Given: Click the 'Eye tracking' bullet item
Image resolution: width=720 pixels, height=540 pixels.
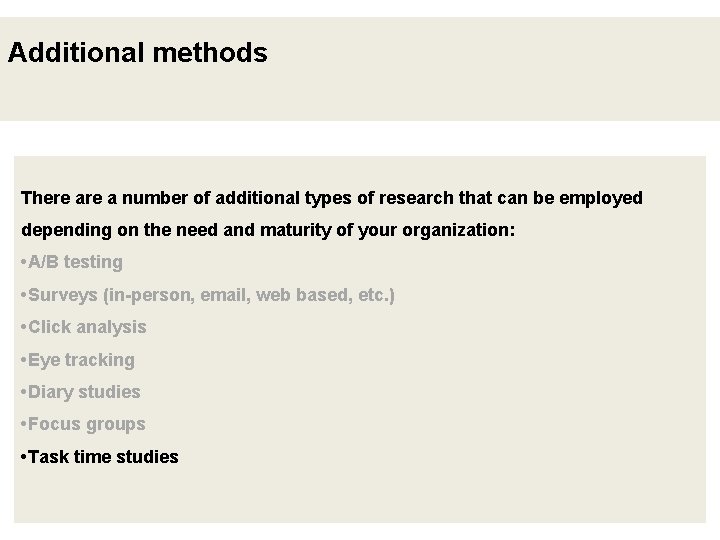Looking at the screenshot, I should point(81,360).
